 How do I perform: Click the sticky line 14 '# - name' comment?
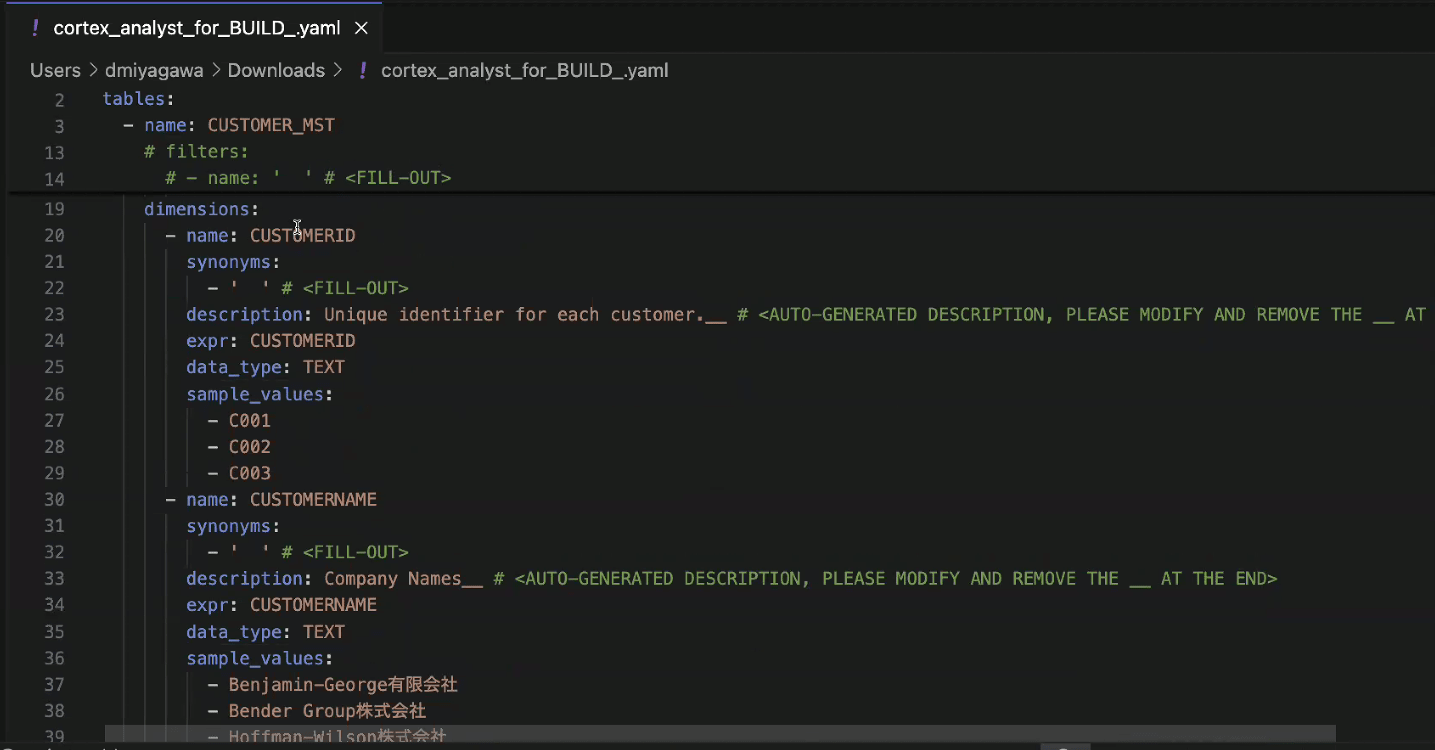tap(308, 178)
